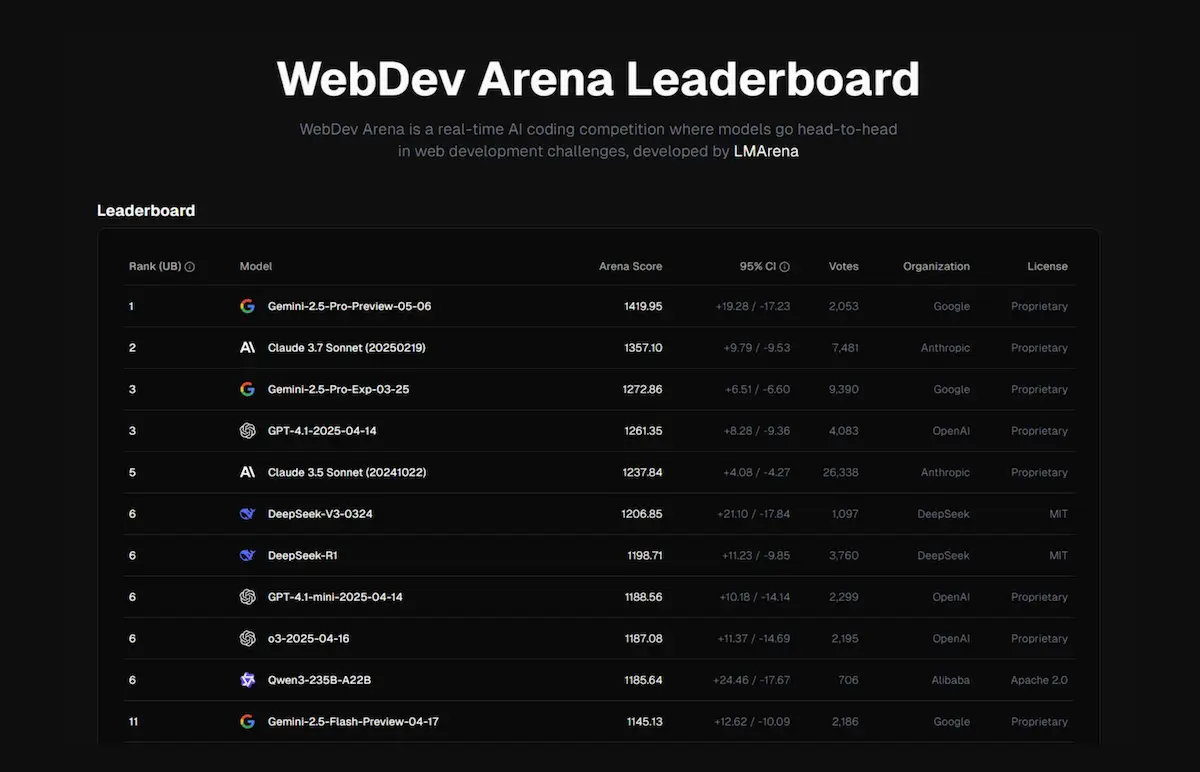The image size is (1200, 772).
Task: Click the info icon next to 95% CI
Action: [x=784, y=267]
